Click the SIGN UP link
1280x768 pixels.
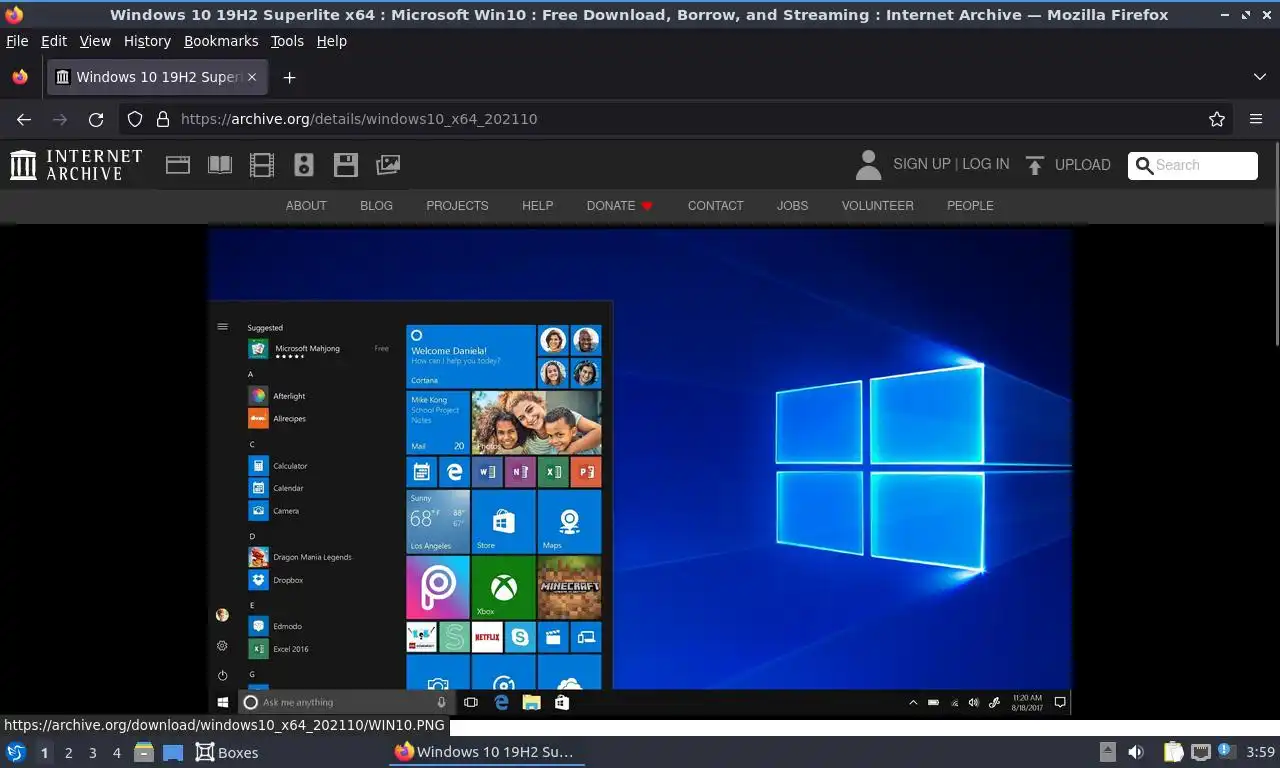[x=922, y=164]
